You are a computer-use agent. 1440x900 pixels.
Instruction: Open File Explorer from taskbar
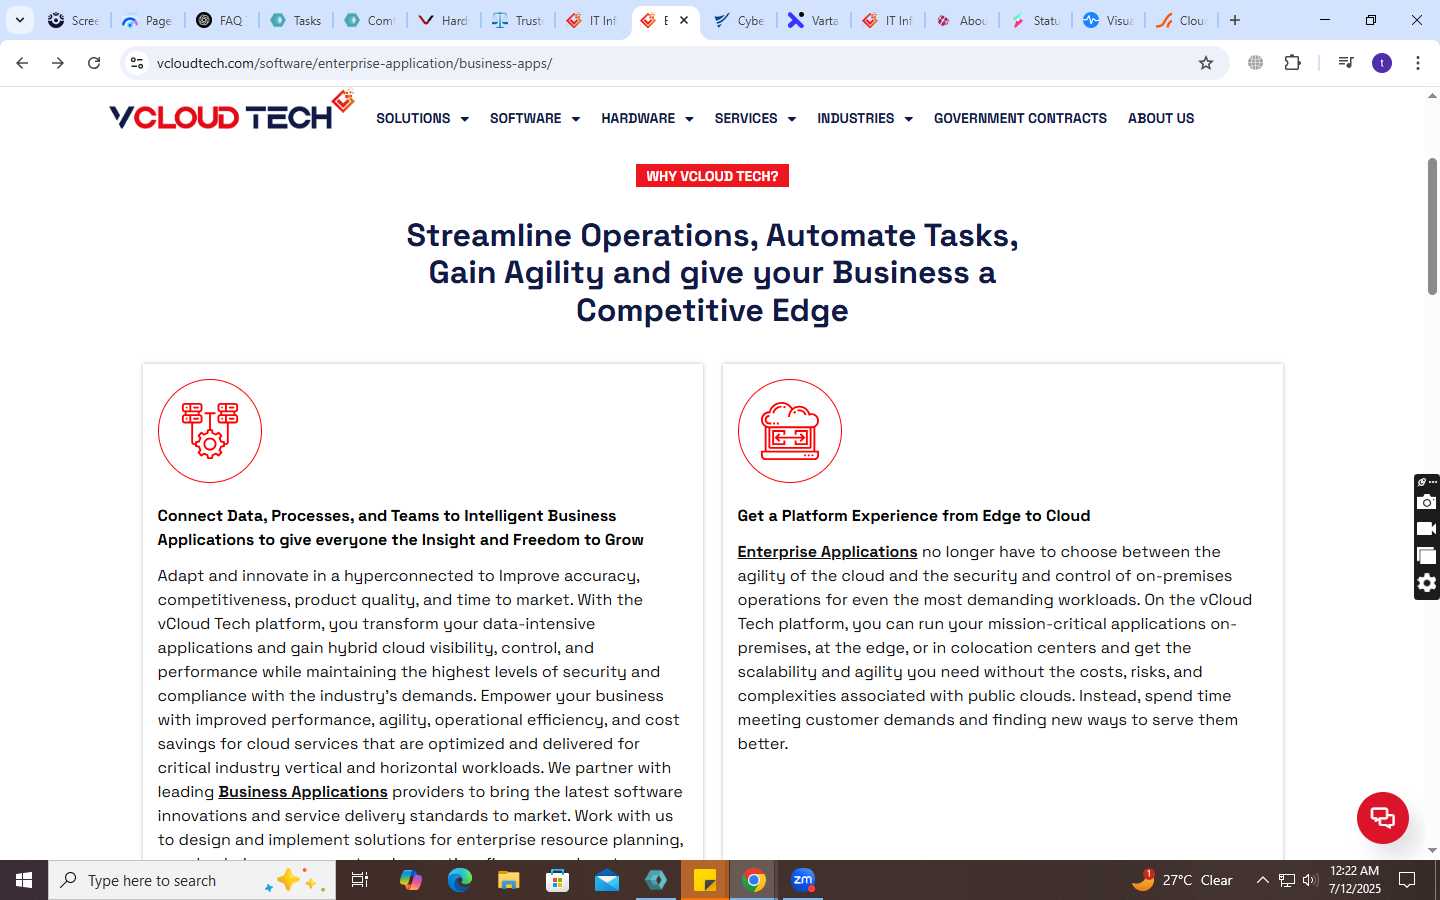(x=509, y=880)
